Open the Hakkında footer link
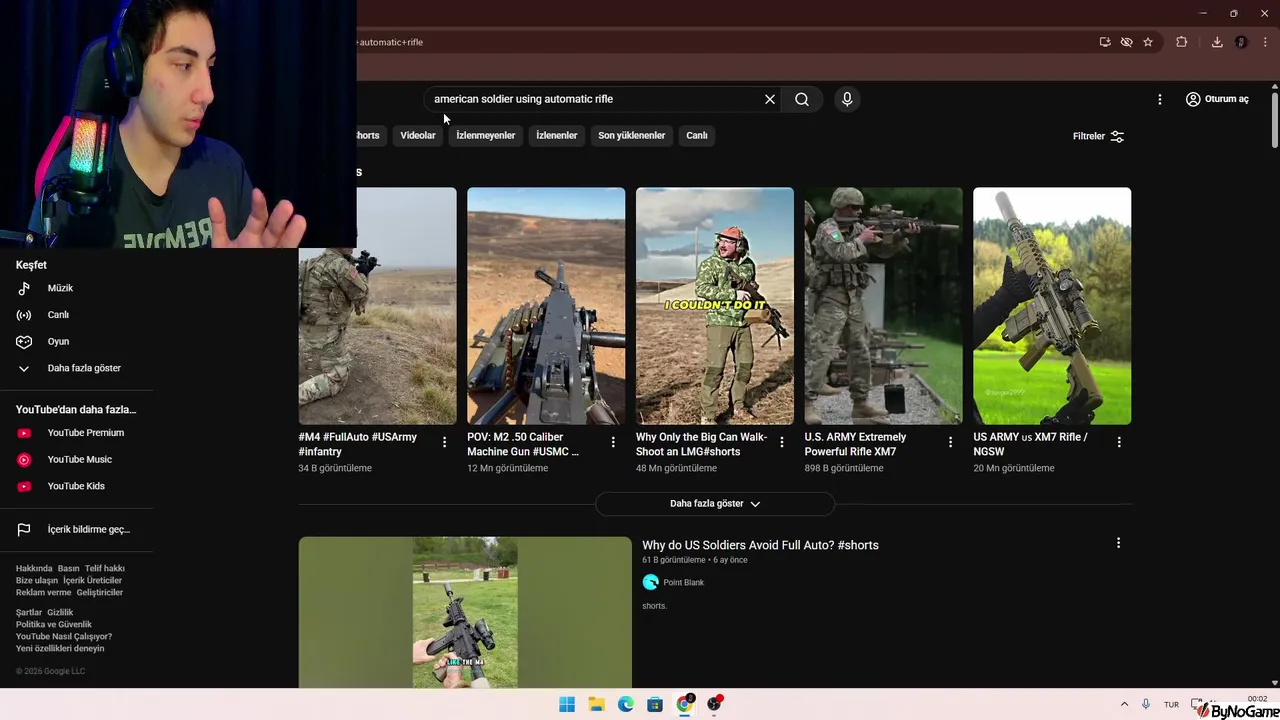This screenshot has height=720, width=1280. click(34, 569)
